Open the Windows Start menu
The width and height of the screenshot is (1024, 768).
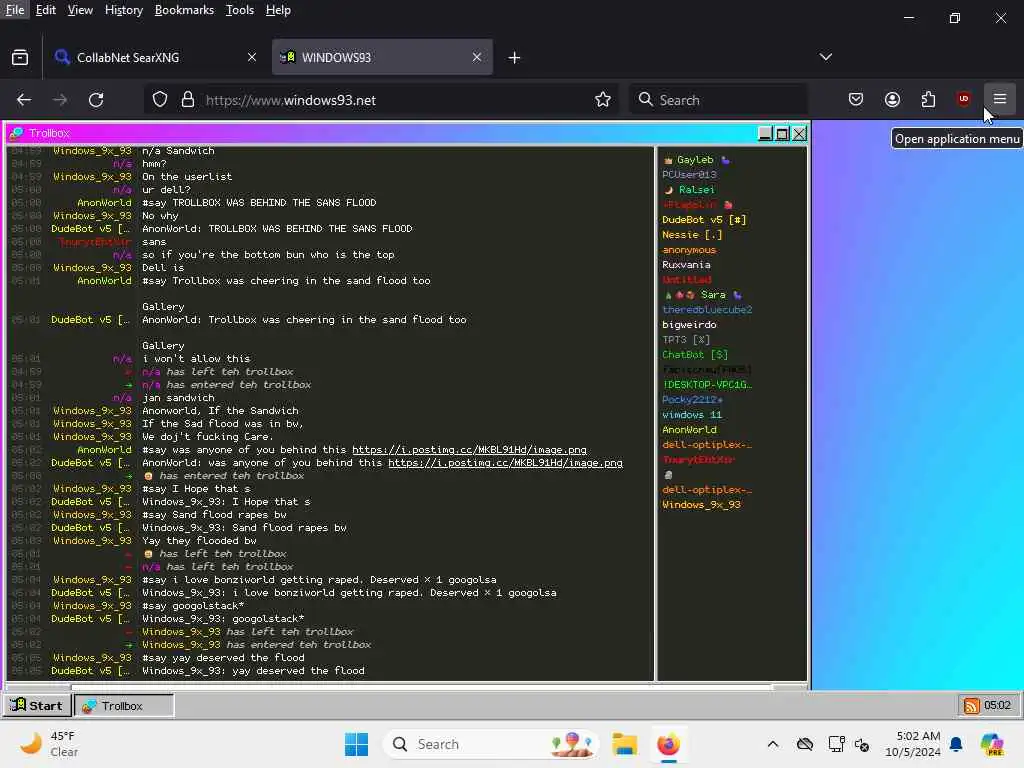[356, 744]
